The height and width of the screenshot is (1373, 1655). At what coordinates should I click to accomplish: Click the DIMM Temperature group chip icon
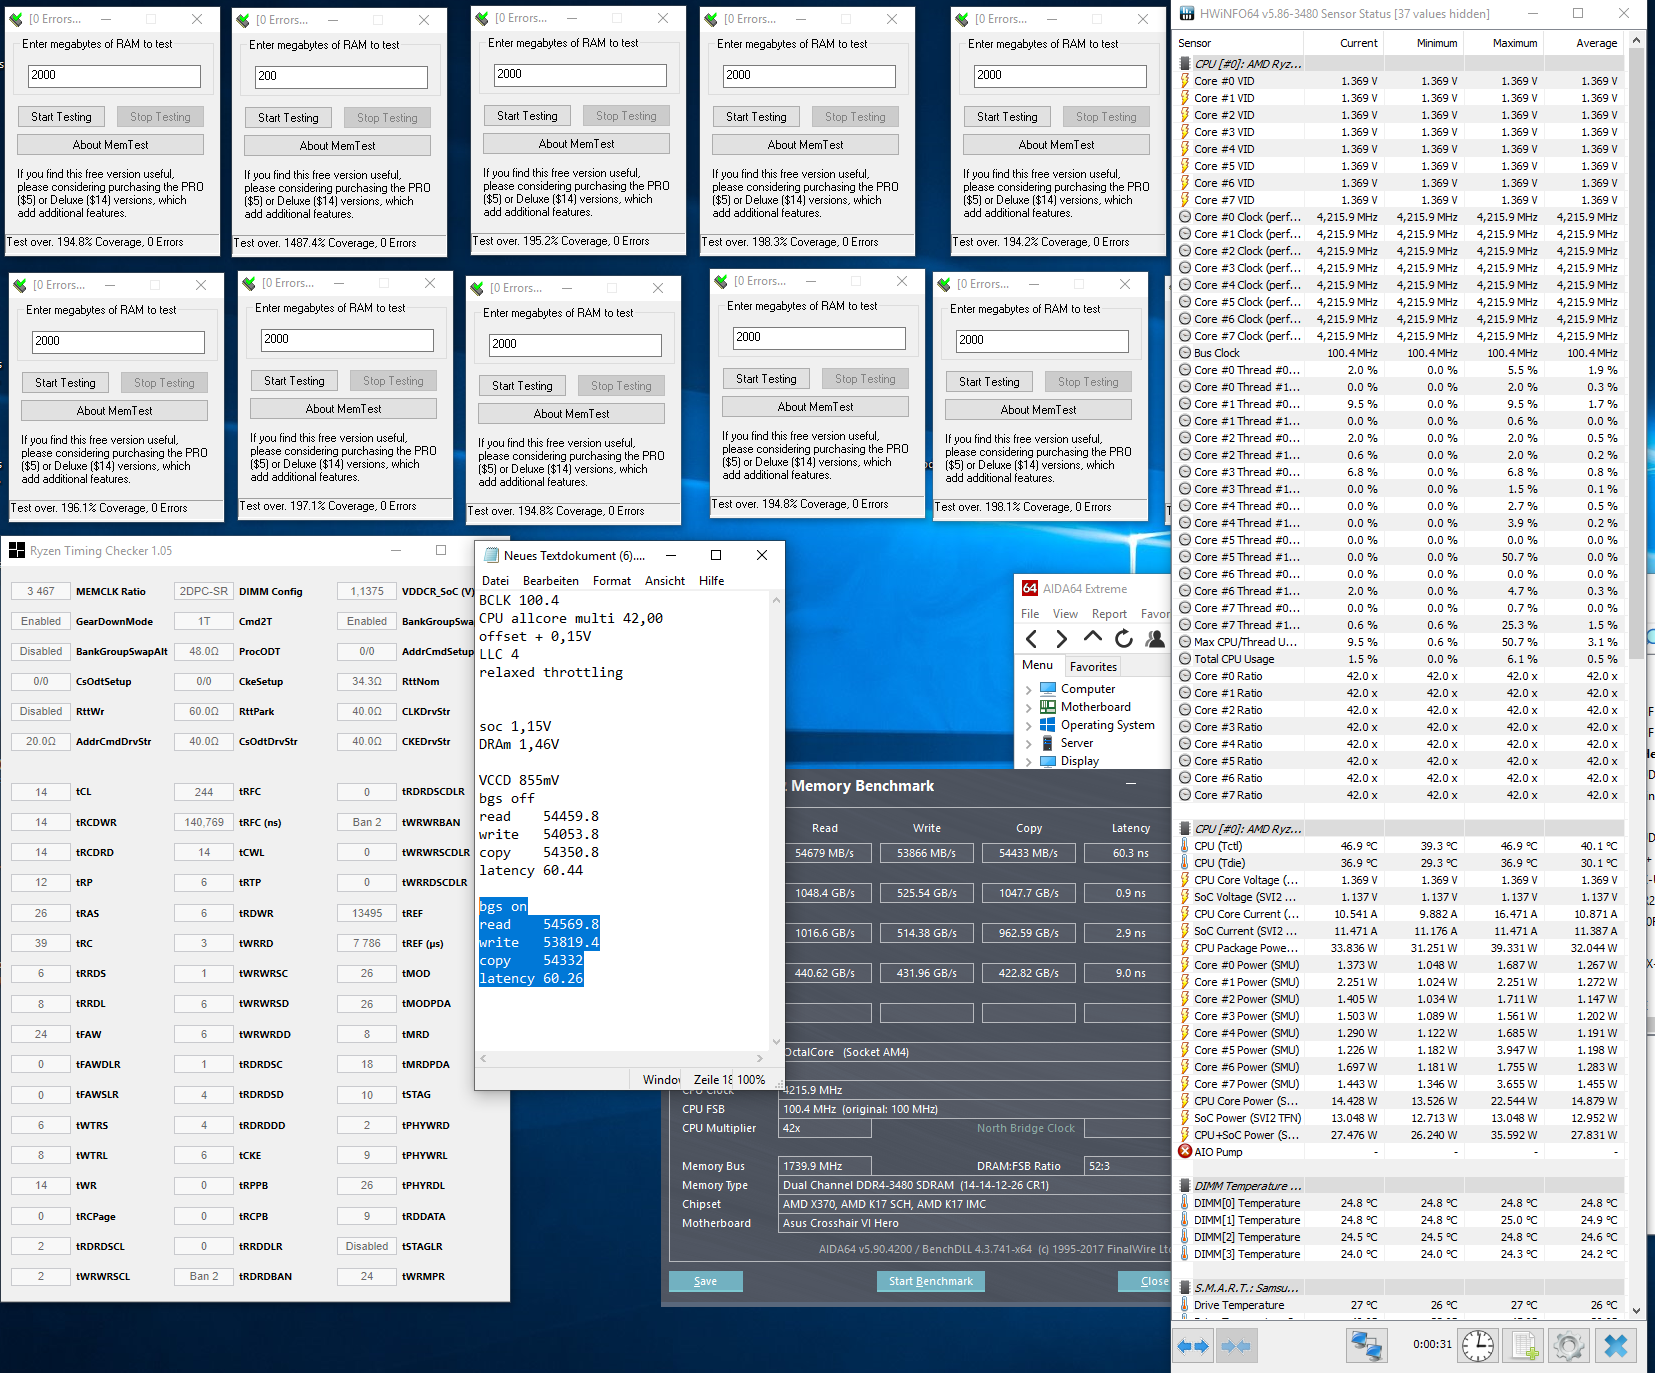point(1185,1186)
